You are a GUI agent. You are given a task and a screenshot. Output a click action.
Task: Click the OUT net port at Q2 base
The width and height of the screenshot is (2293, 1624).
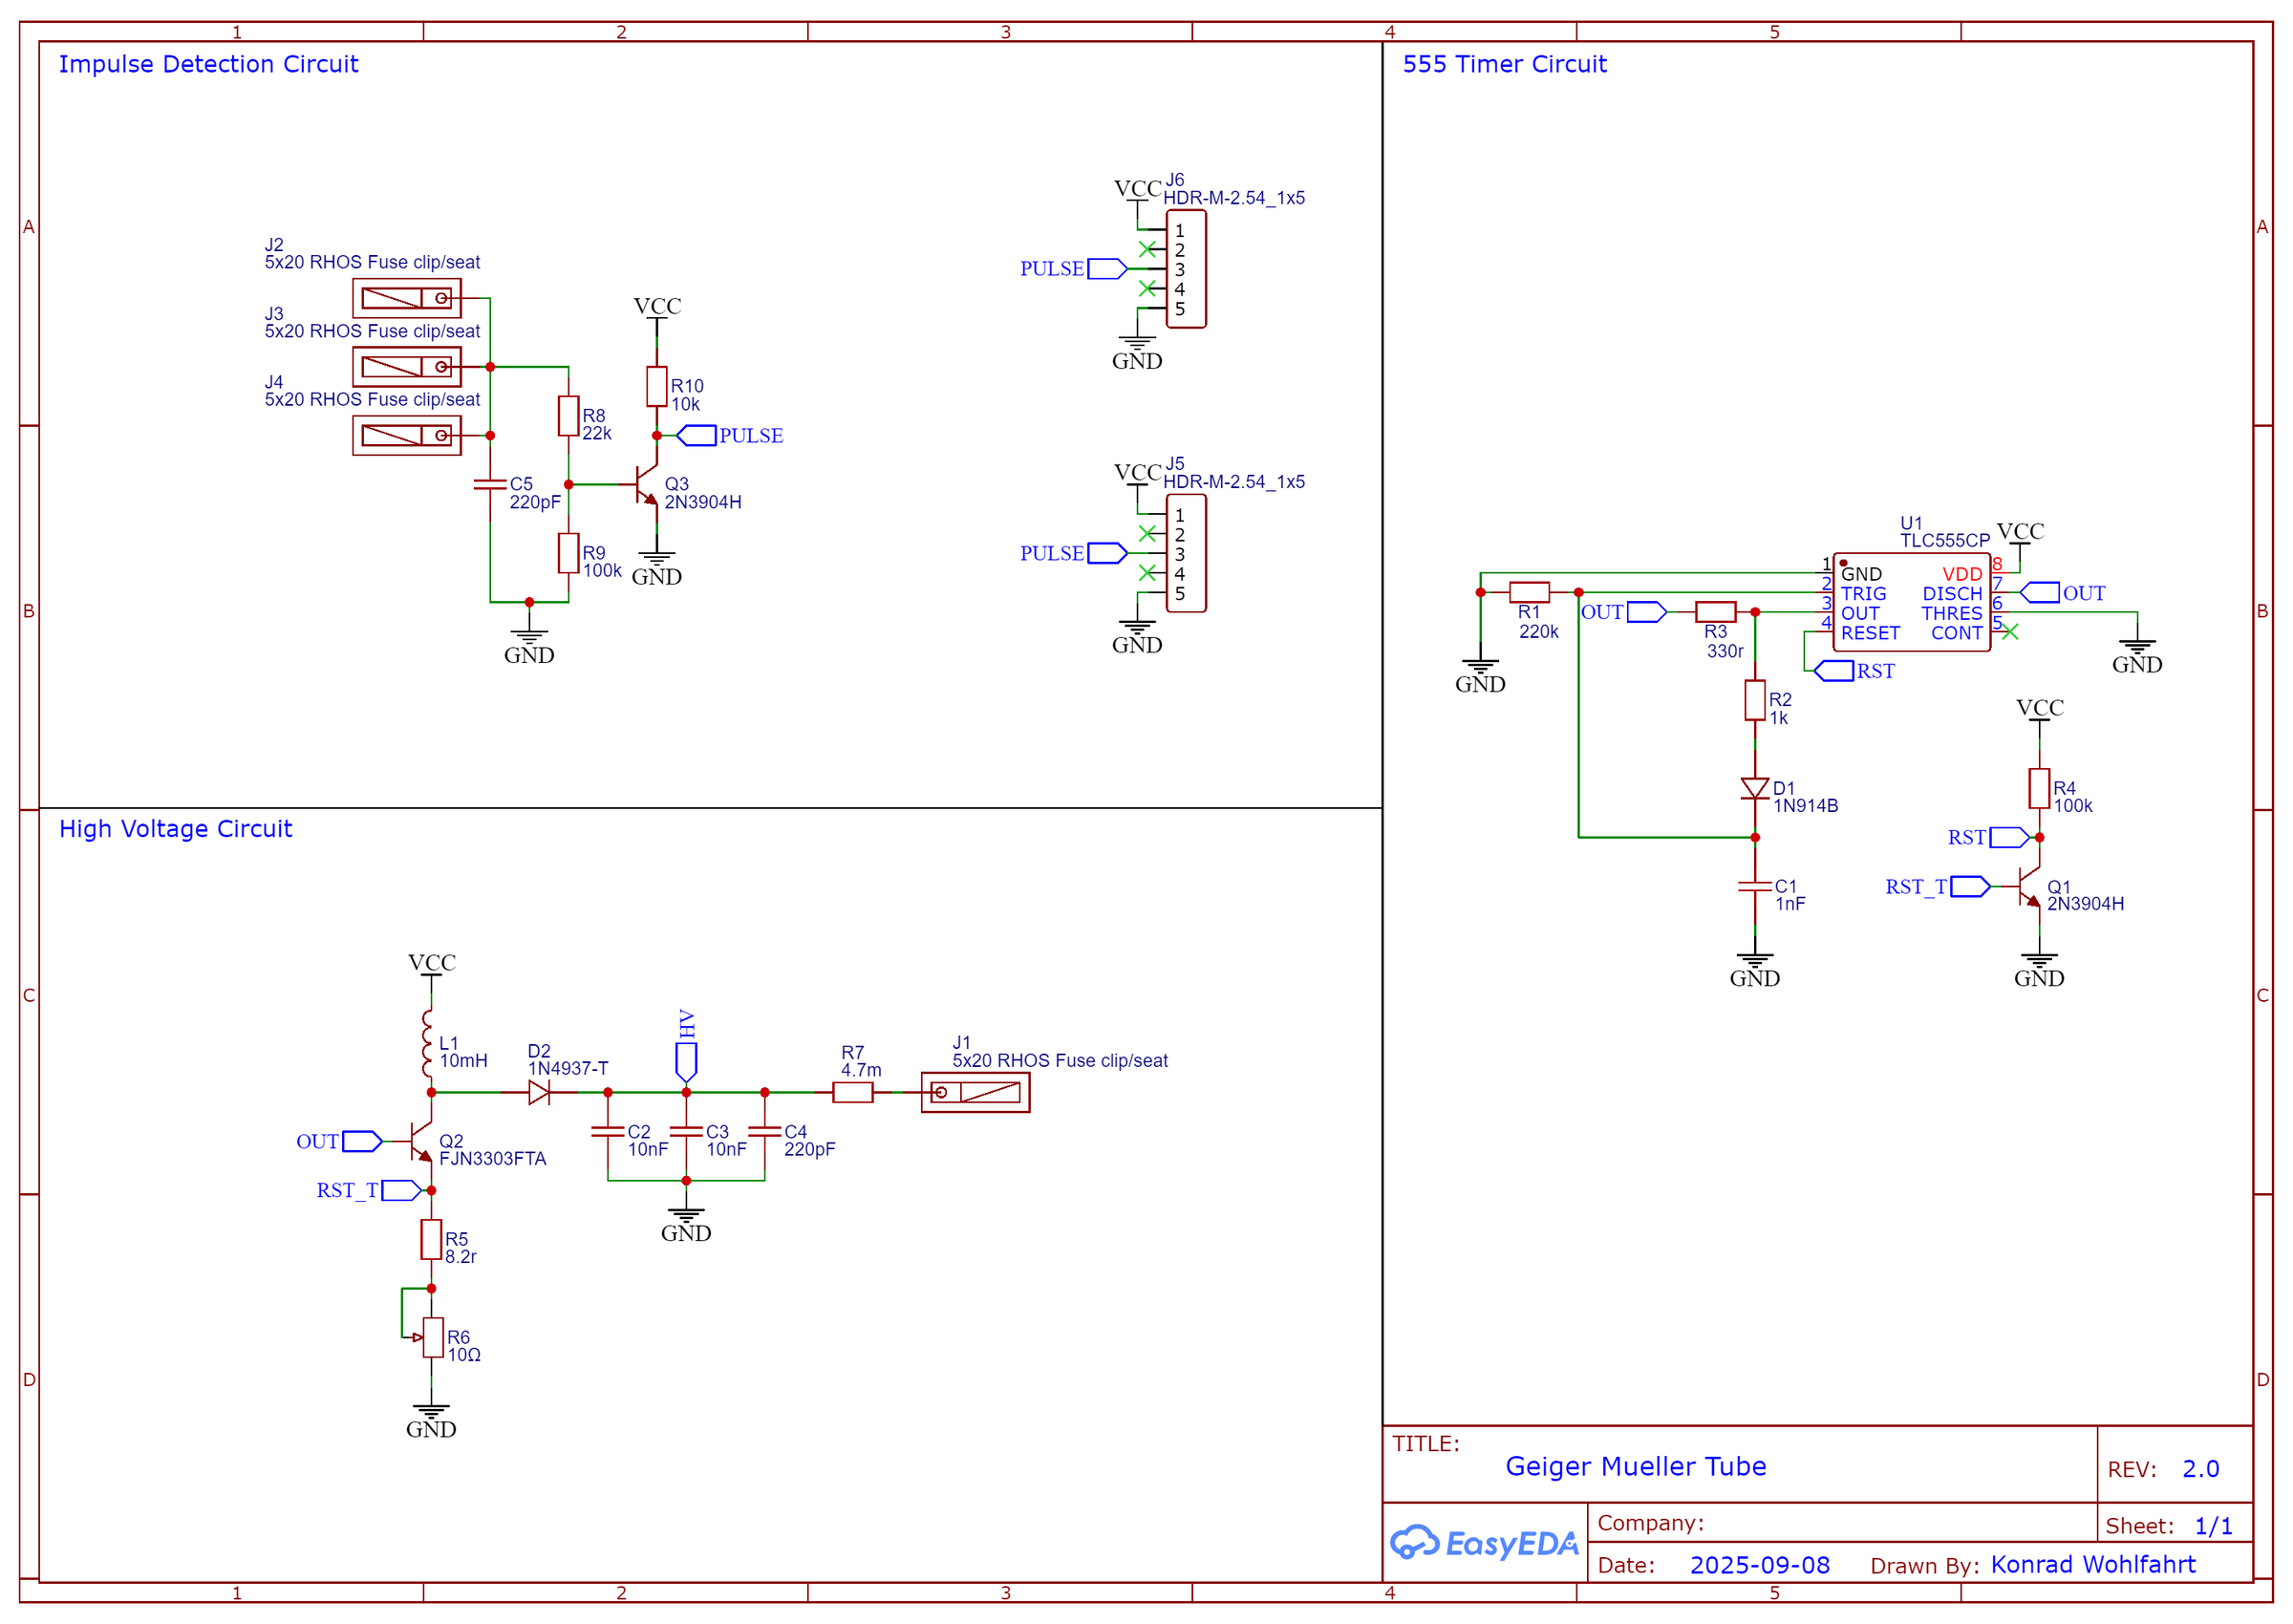tap(362, 1142)
